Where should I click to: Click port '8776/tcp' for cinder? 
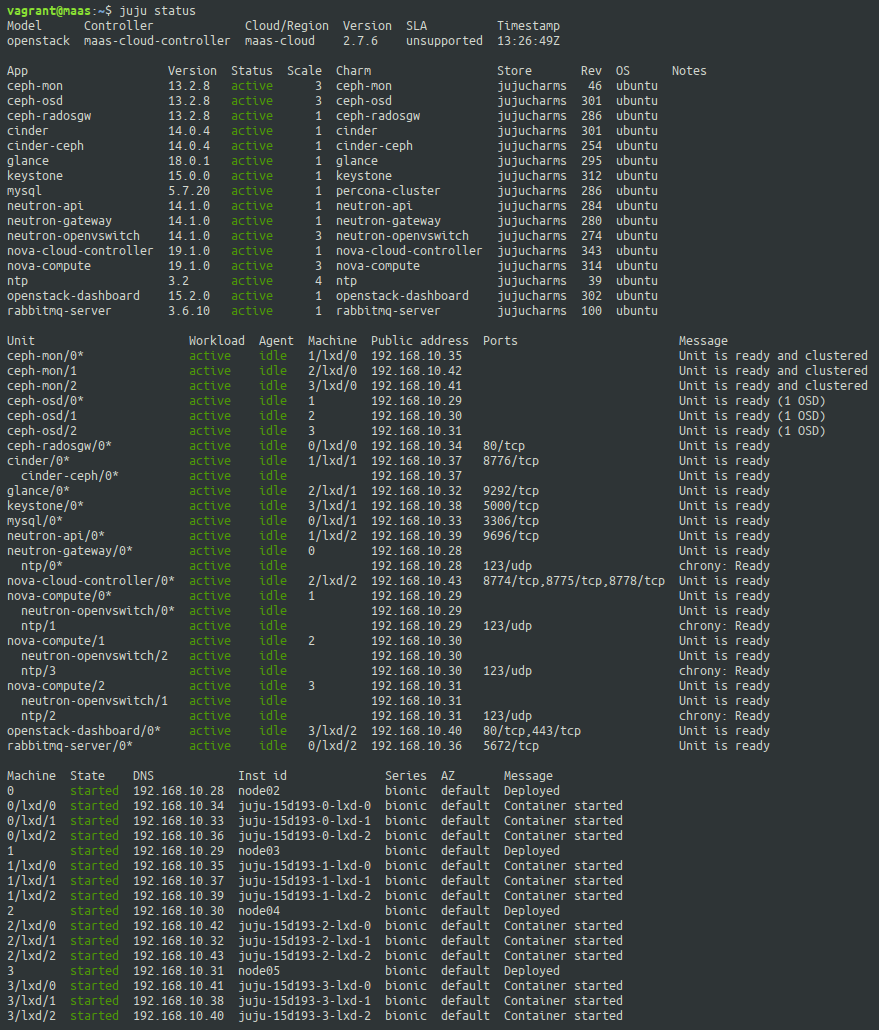[x=510, y=460]
